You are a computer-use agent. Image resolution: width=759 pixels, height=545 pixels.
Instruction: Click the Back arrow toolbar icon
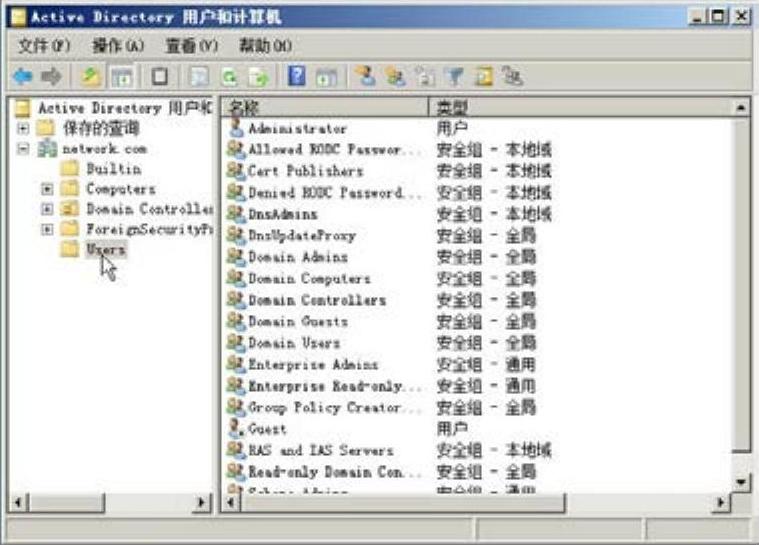tap(23, 76)
